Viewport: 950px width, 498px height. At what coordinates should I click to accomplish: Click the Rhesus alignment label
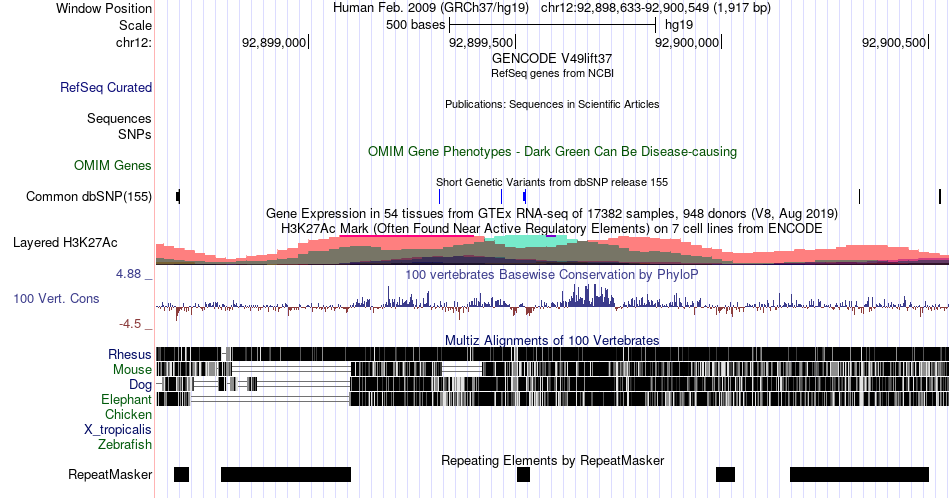tap(130, 354)
